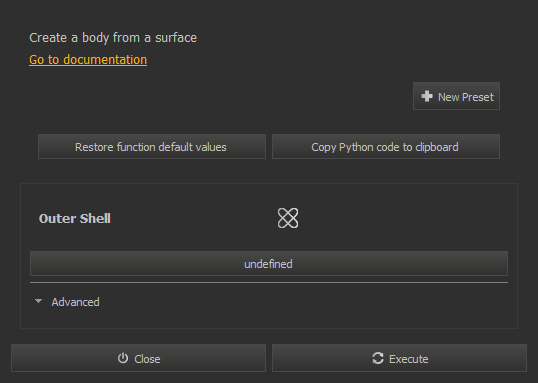Image resolution: width=538 pixels, height=383 pixels.
Task: Open the documentation link
Action: point(88,60)
